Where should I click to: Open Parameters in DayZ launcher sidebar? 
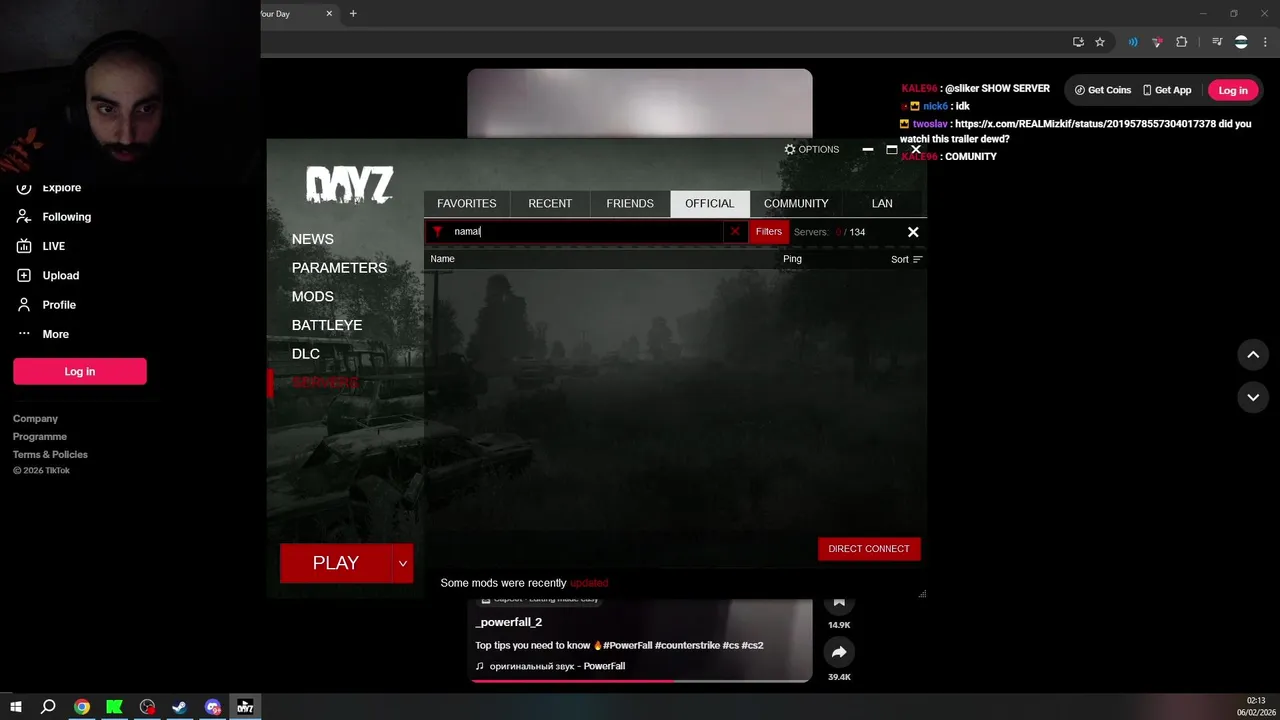click(339, 268)
